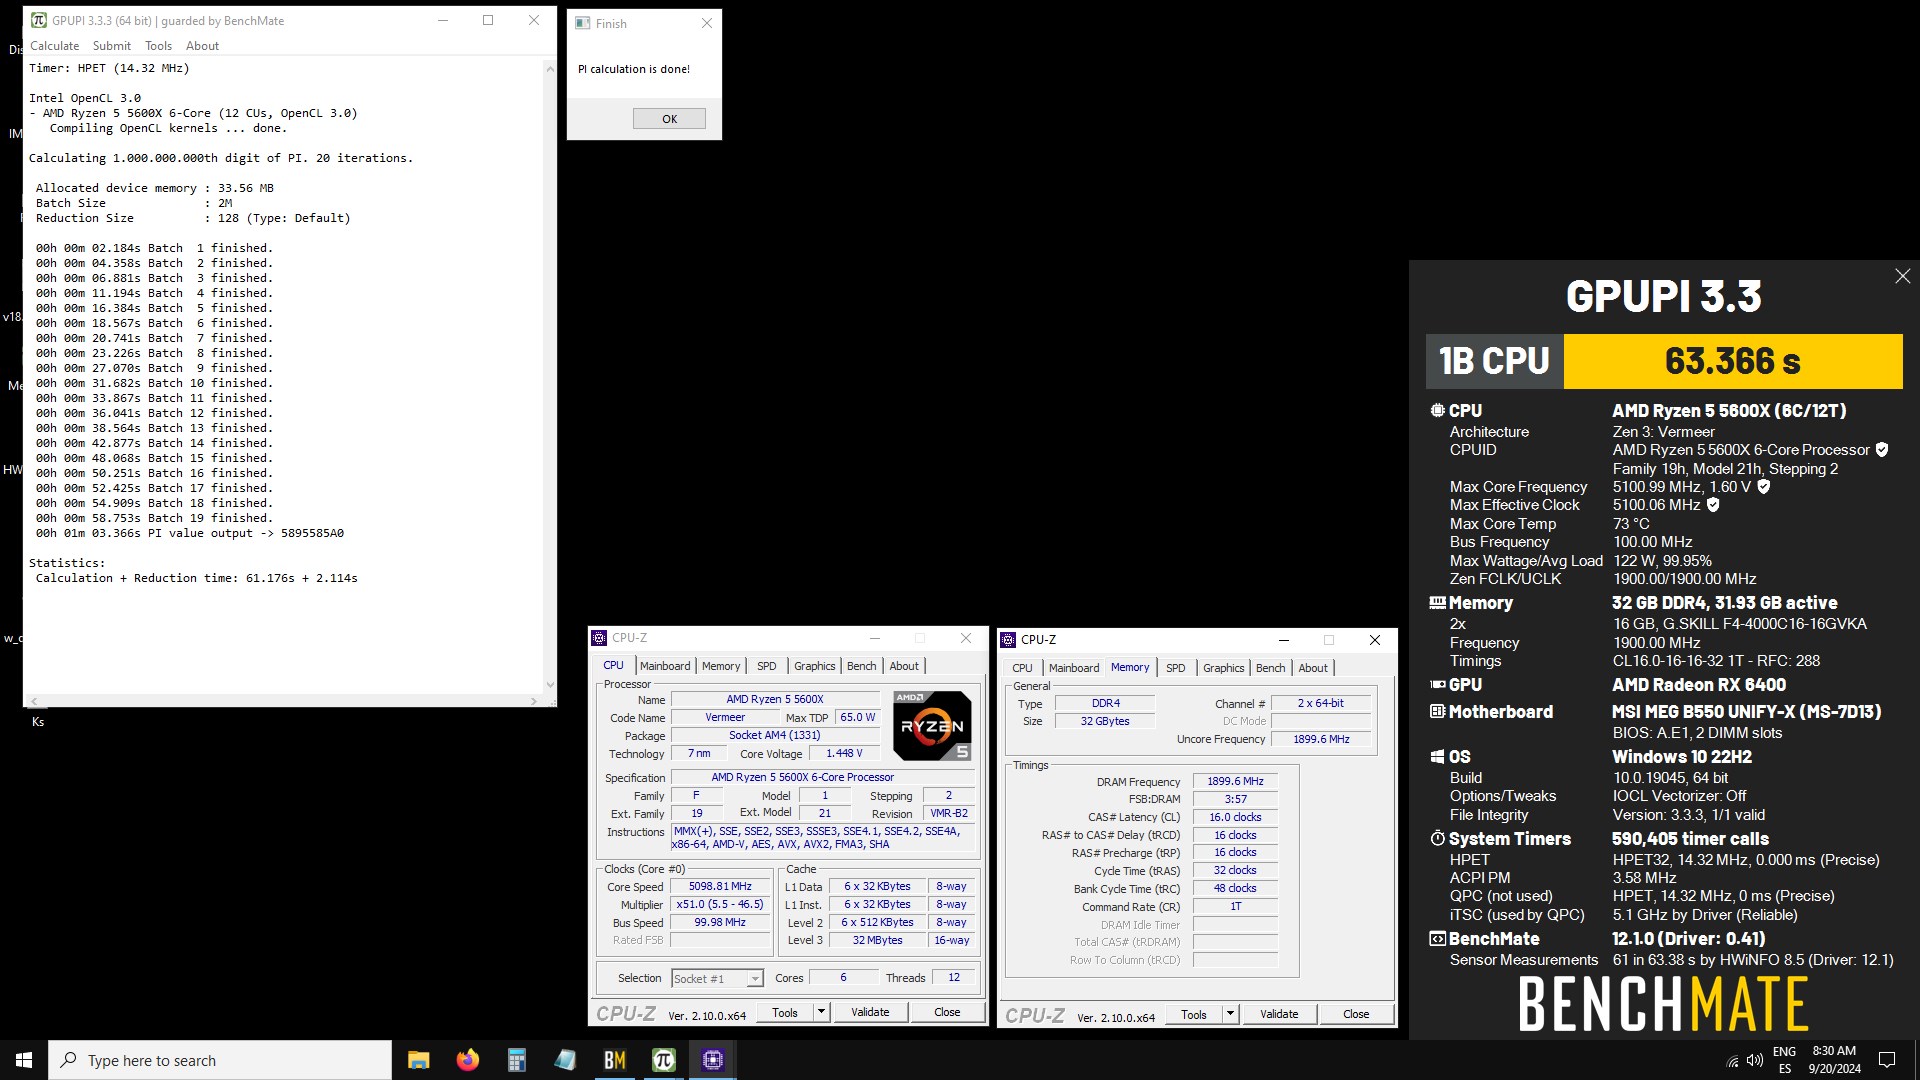Select Bench tab in right CPU-Z window
Viewport: 1920px width, 1080px height.
coord(1270,668)
